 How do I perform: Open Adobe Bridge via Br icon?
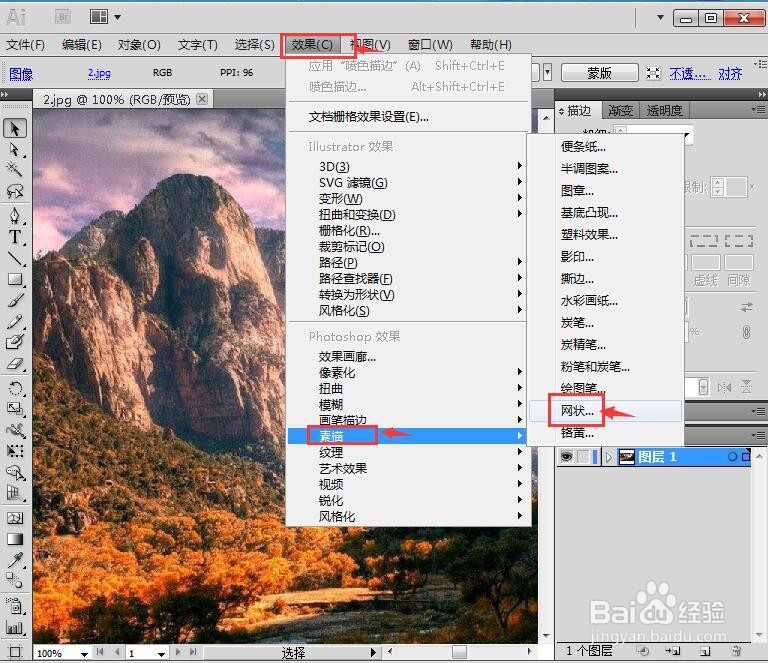tap(63, 17)
